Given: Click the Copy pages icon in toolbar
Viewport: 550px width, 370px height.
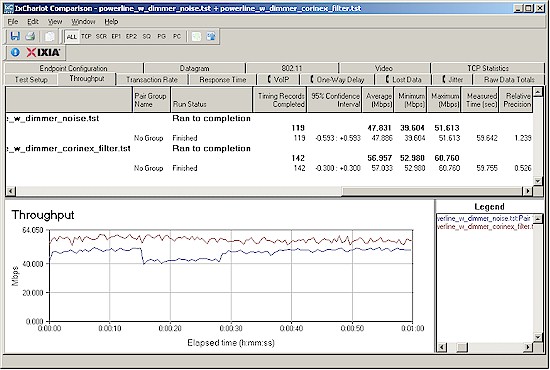Looking at the screenshot, I should 50,36.
